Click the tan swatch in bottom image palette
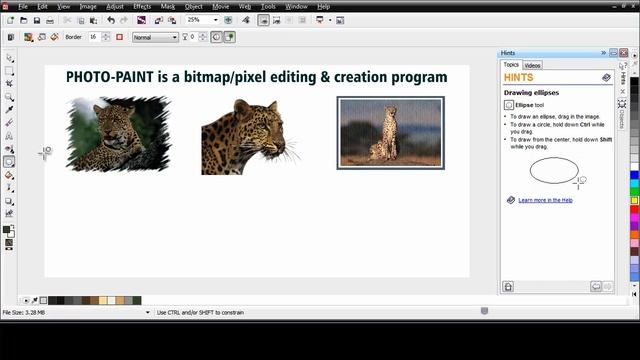The height and width of the screenshot is (360, 640). tap(120, 300)
